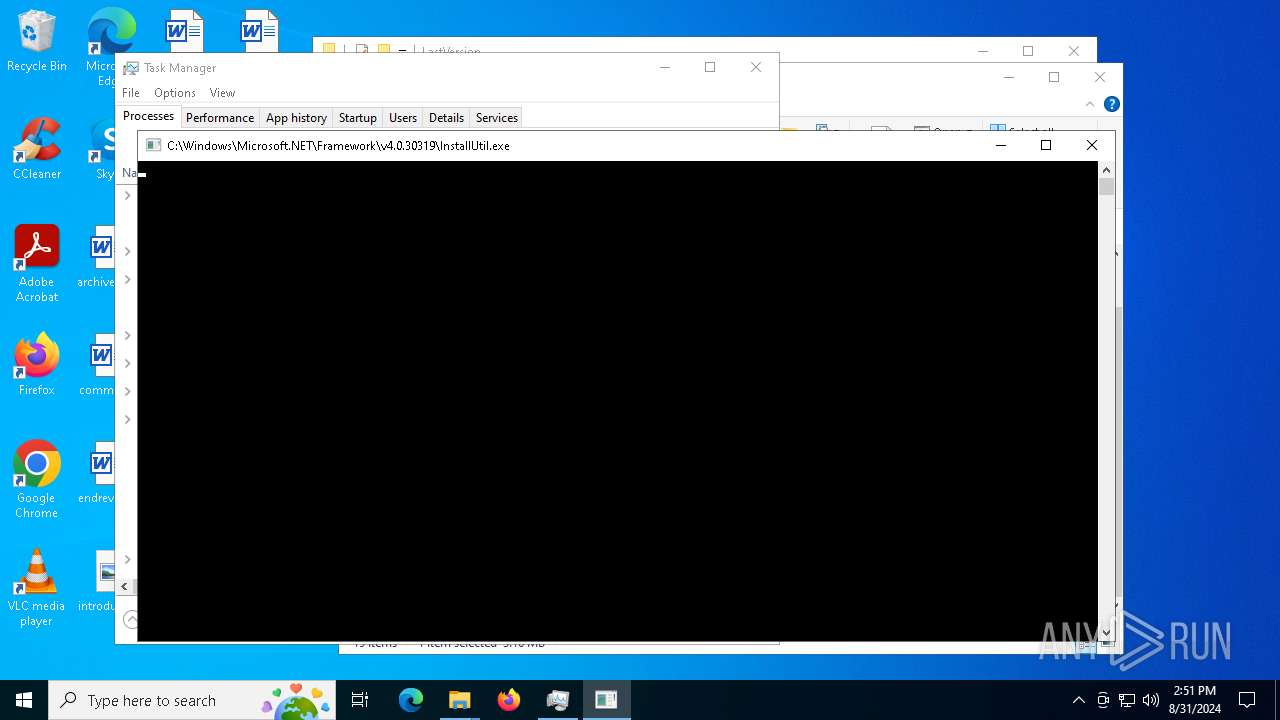The height and width of the screenshot is (720, 1280).
Task: Open the View menu in Task Manager
Action: pyautogui.click(x=222, y=93)
